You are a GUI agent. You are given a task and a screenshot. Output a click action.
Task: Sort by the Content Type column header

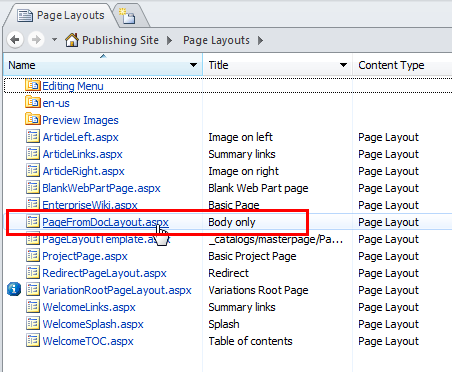(391, 65)
